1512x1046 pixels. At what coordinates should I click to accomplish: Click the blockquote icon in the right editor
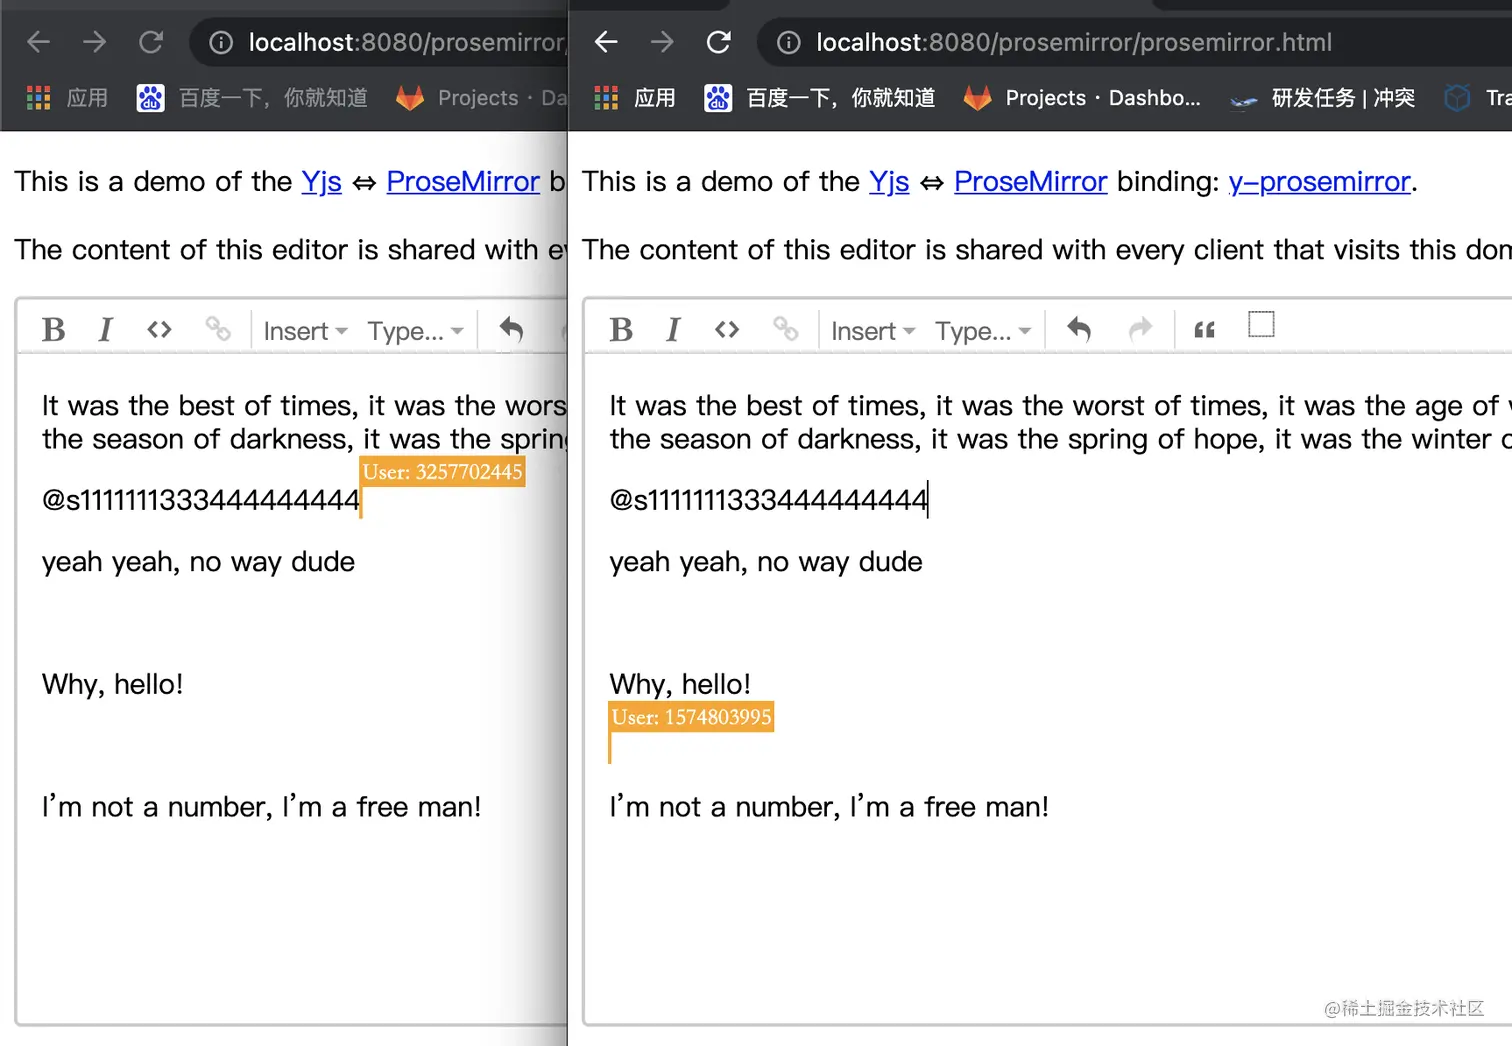click(x=1205, y=330)
